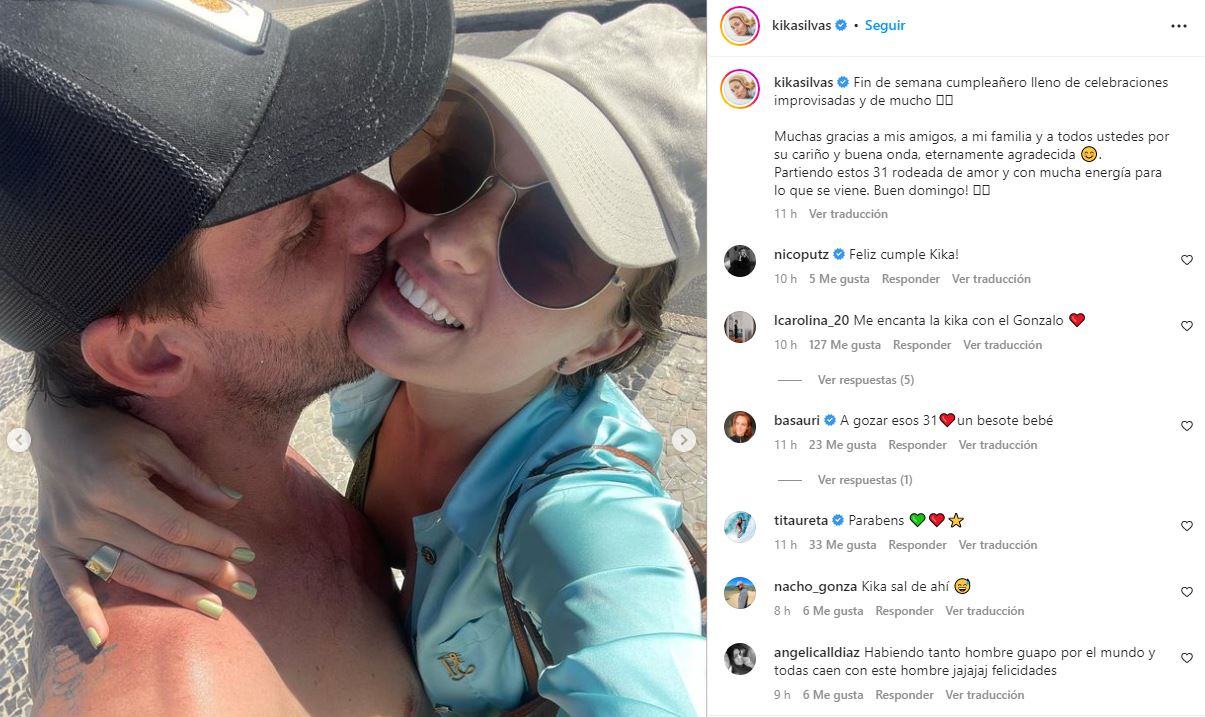
Task: Open kikasilvas profile picture in header
Action: coord(740,26)
